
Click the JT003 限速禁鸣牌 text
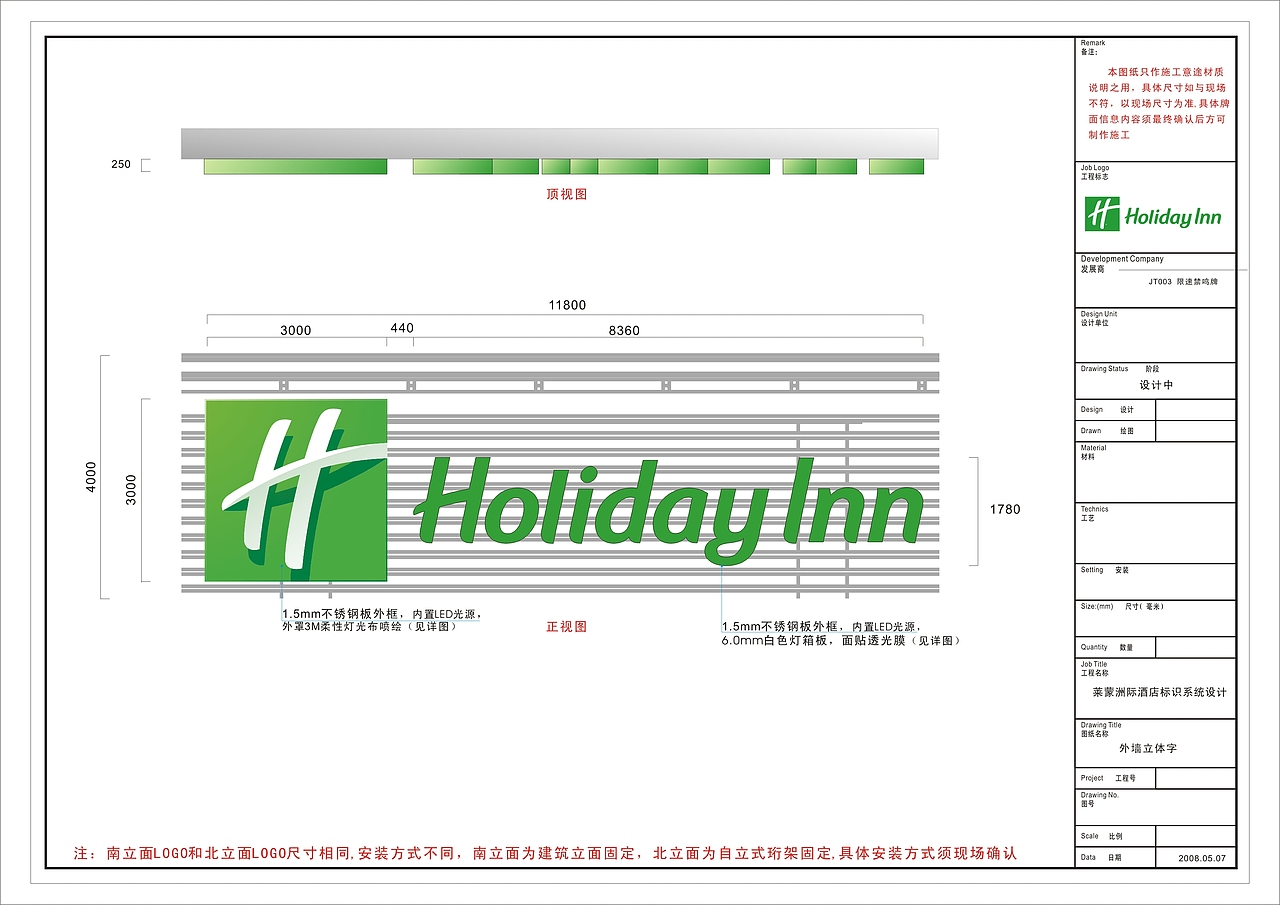point(1184,282)
